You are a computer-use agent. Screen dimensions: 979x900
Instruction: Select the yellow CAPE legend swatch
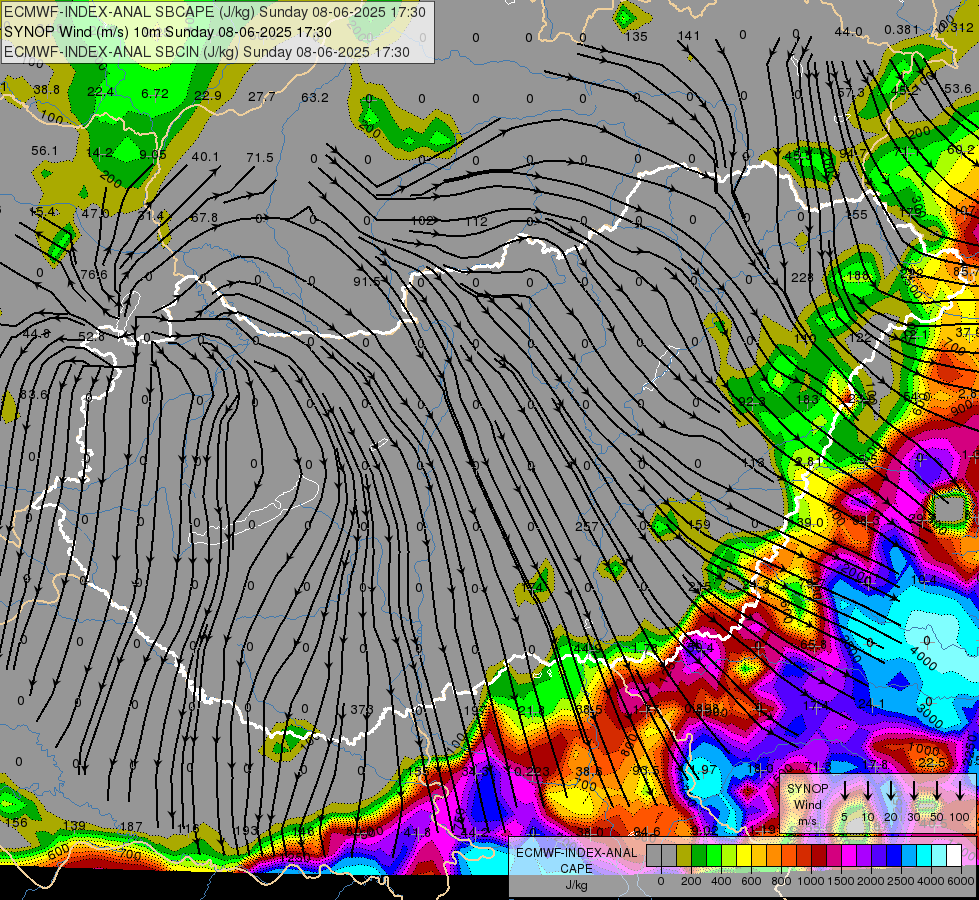tap(744, 856)
